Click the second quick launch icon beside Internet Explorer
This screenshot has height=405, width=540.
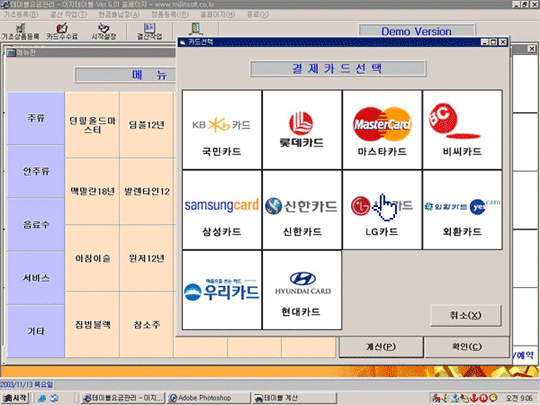pos(54,398)
